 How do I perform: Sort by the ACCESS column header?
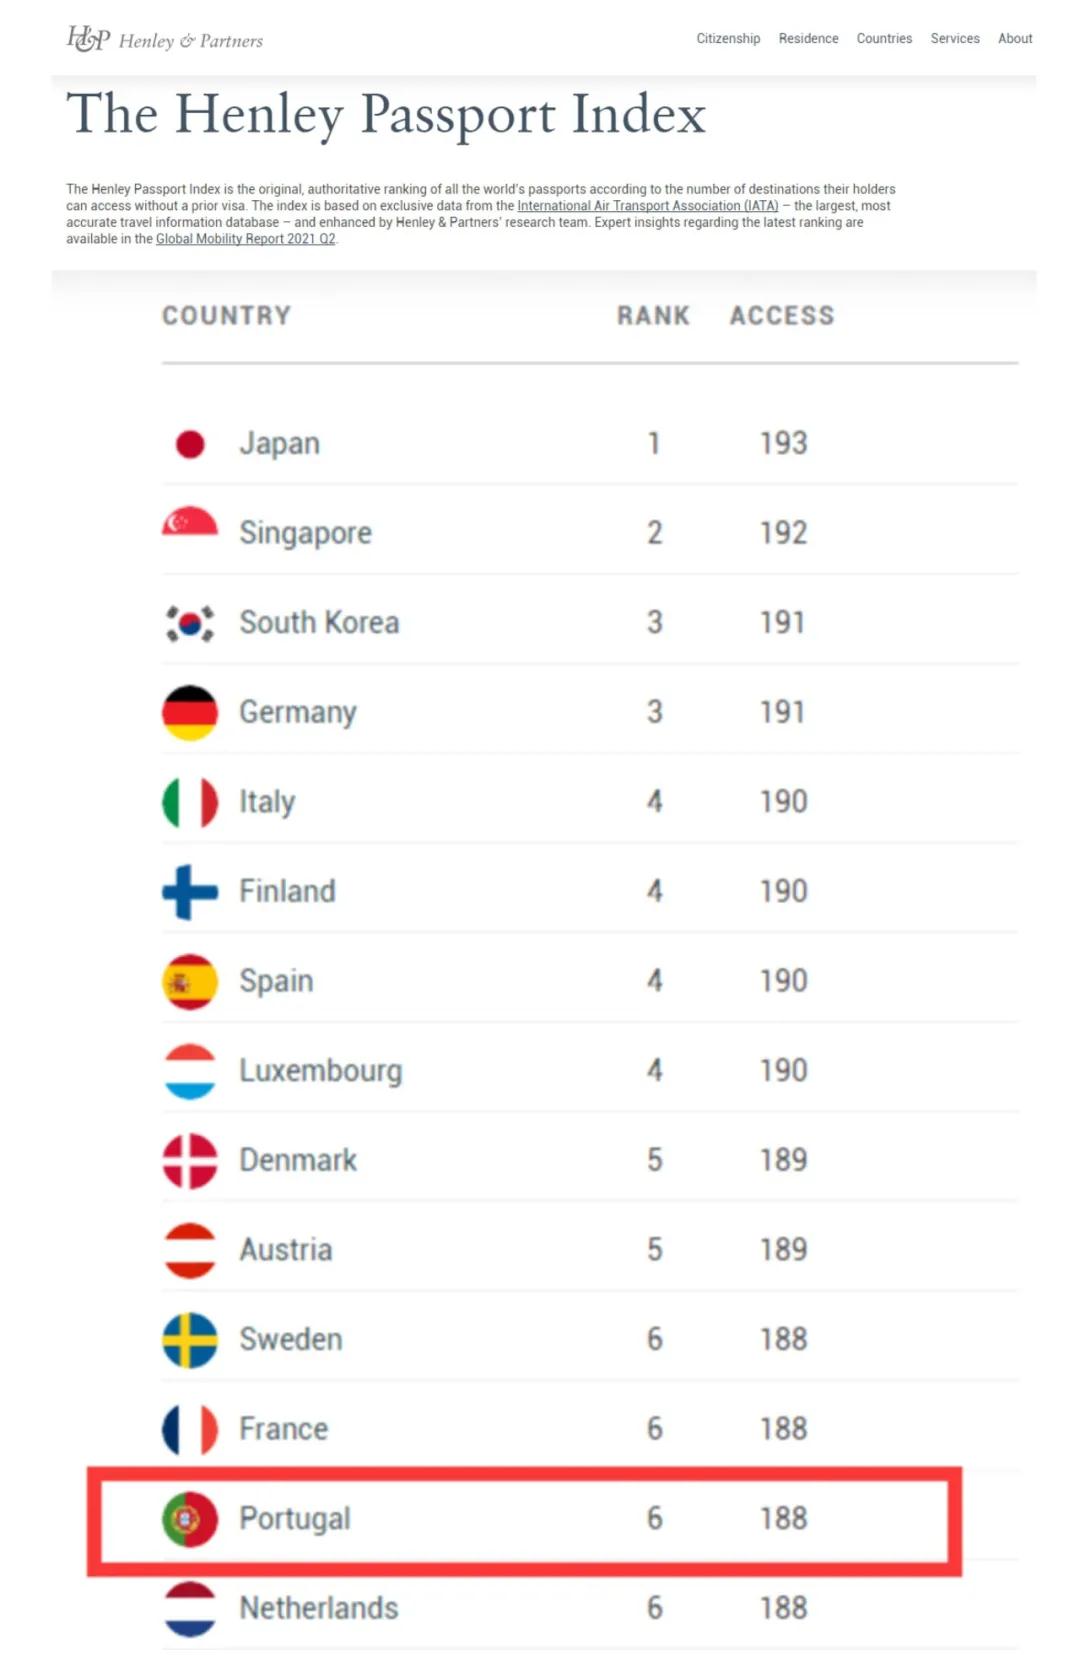782,316
